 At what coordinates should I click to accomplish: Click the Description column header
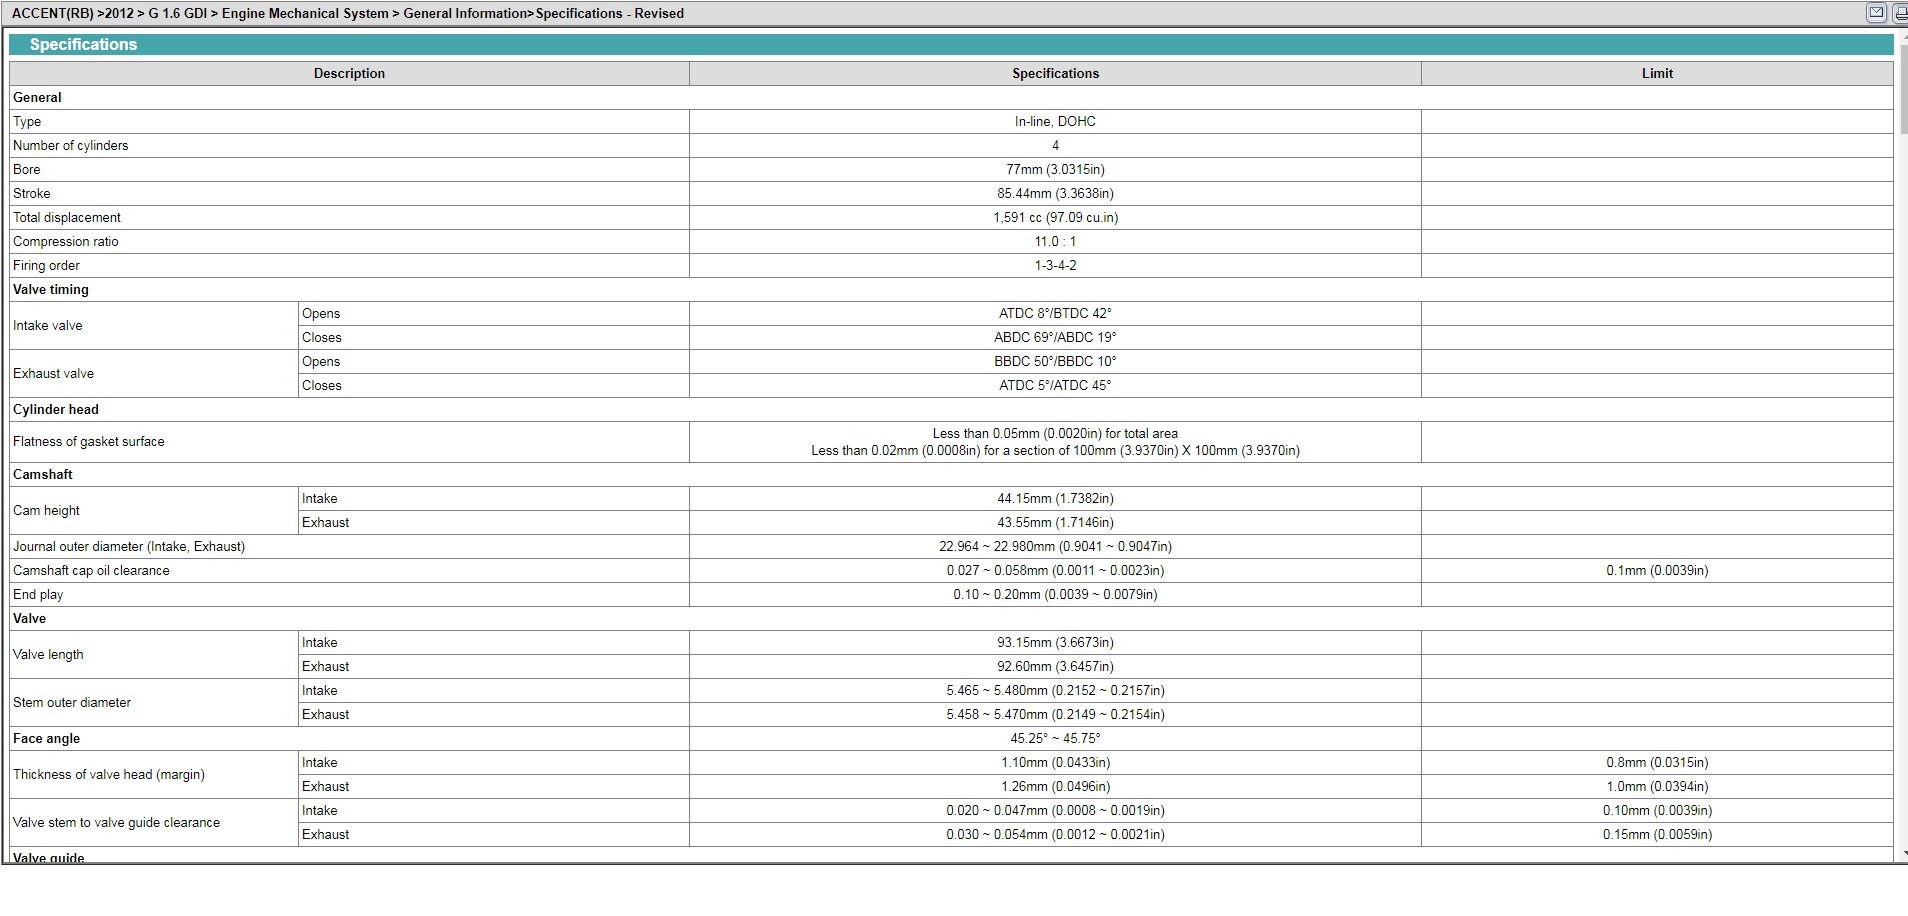(349, 73)
